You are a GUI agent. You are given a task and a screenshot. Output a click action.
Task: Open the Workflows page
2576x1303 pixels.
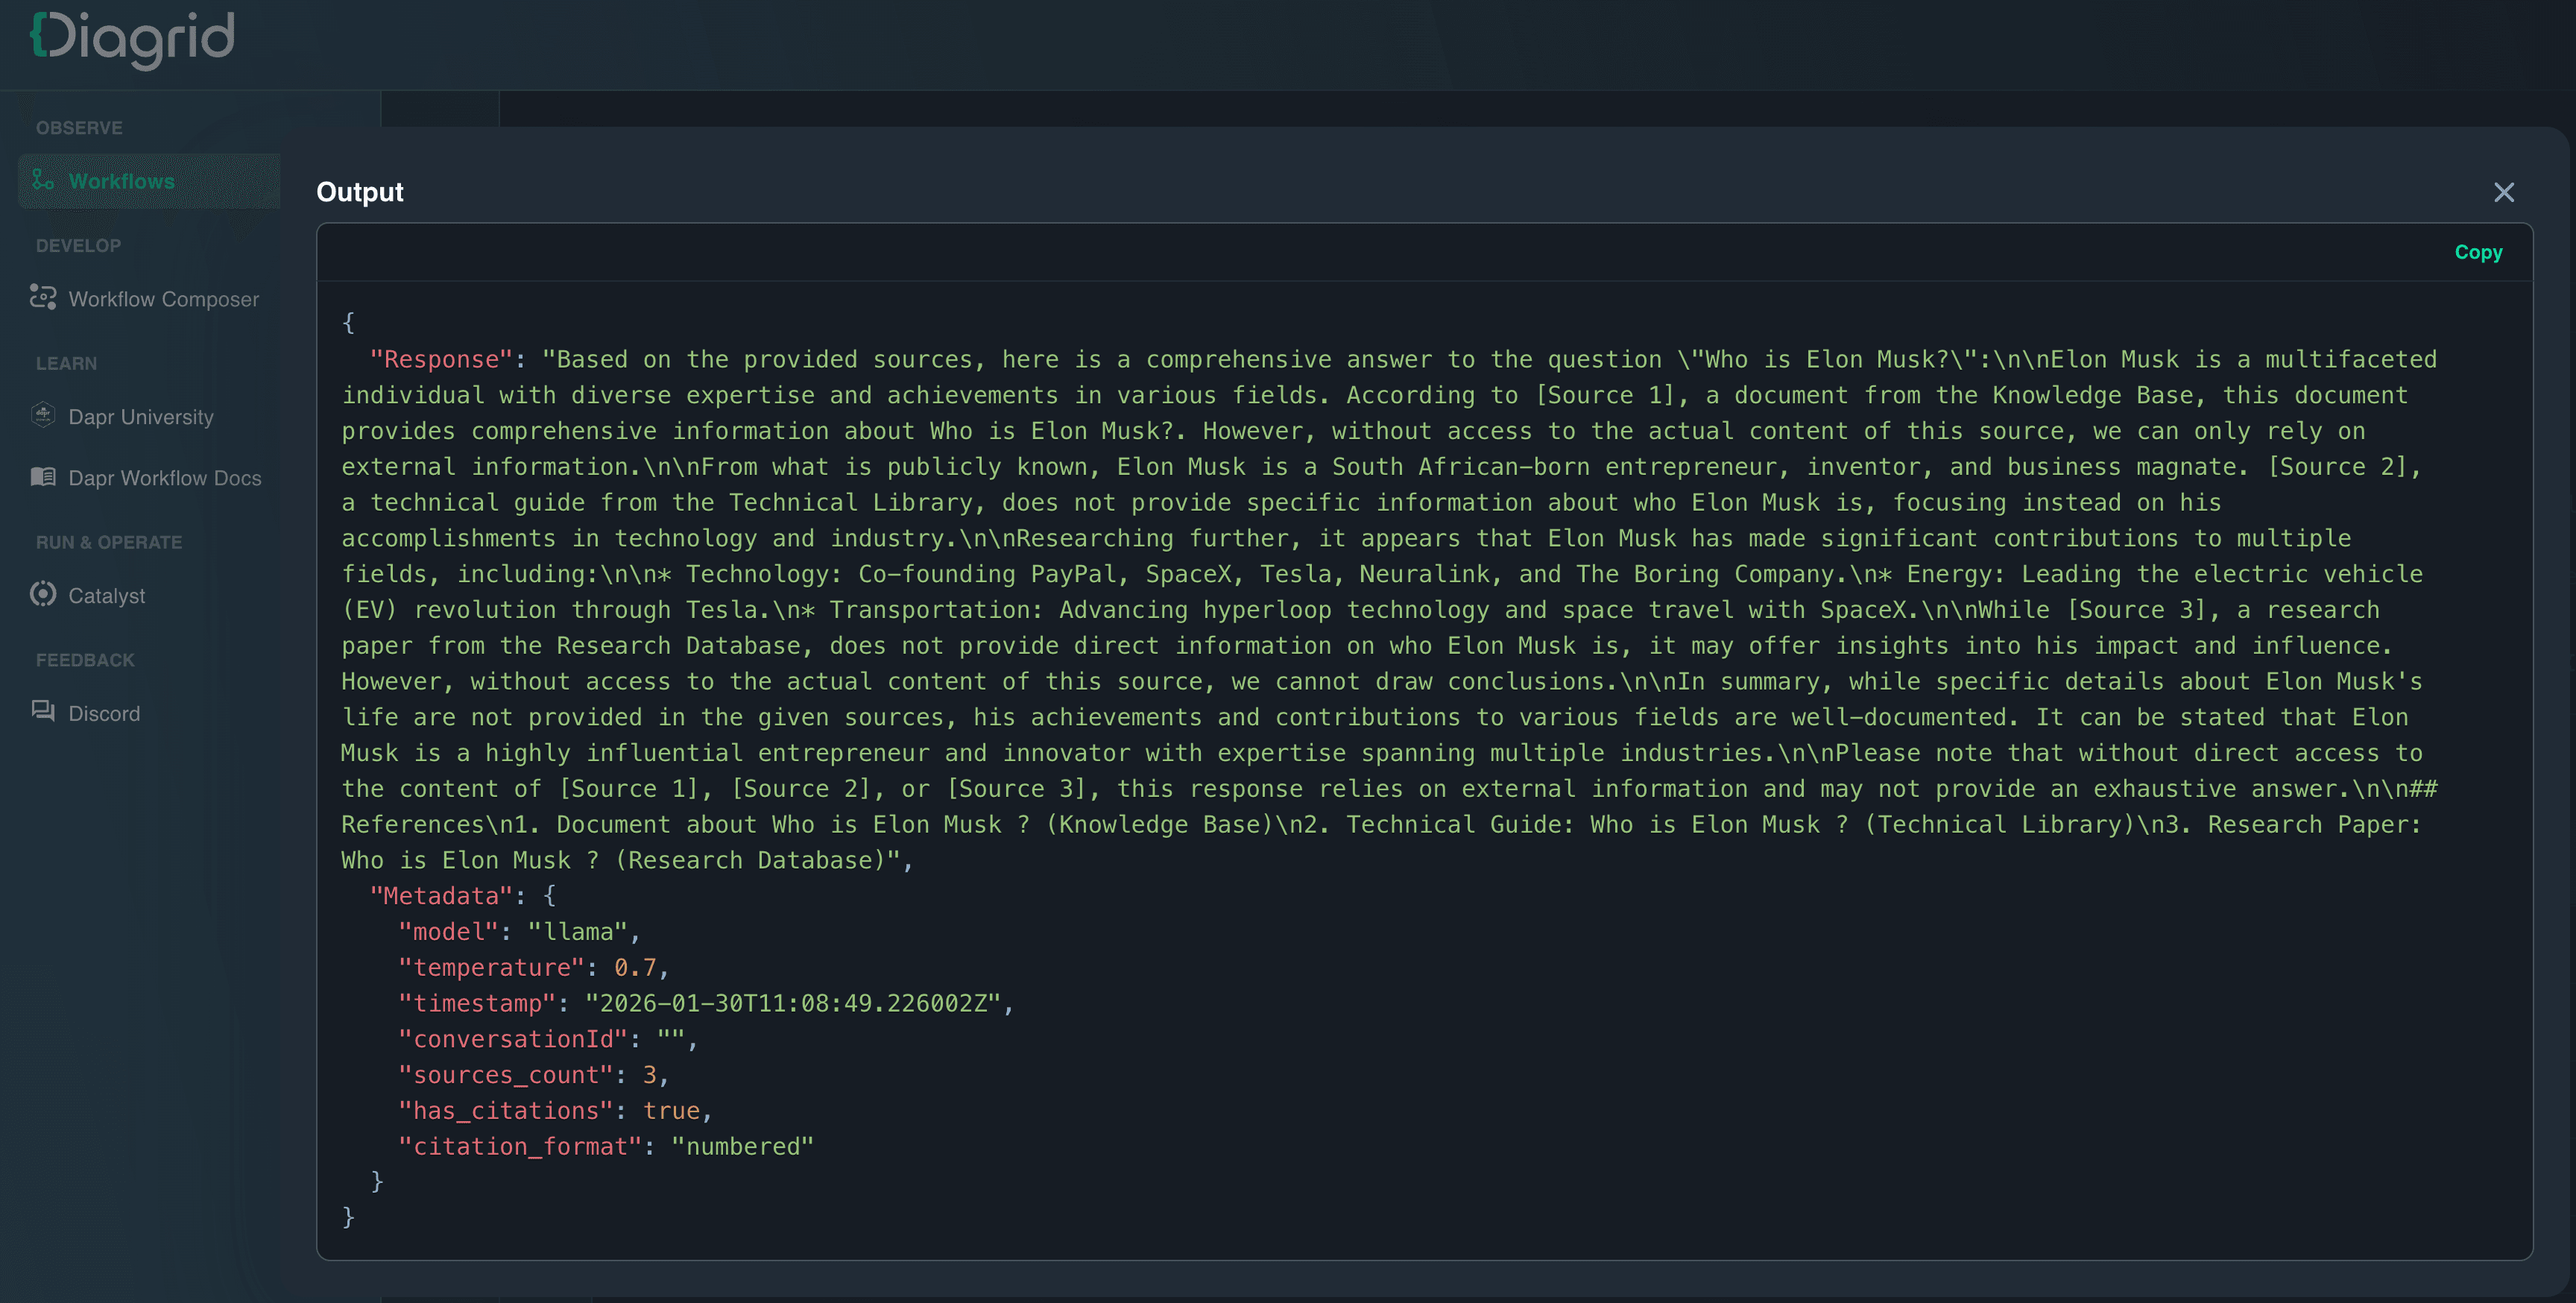click(x=149, y=181)
